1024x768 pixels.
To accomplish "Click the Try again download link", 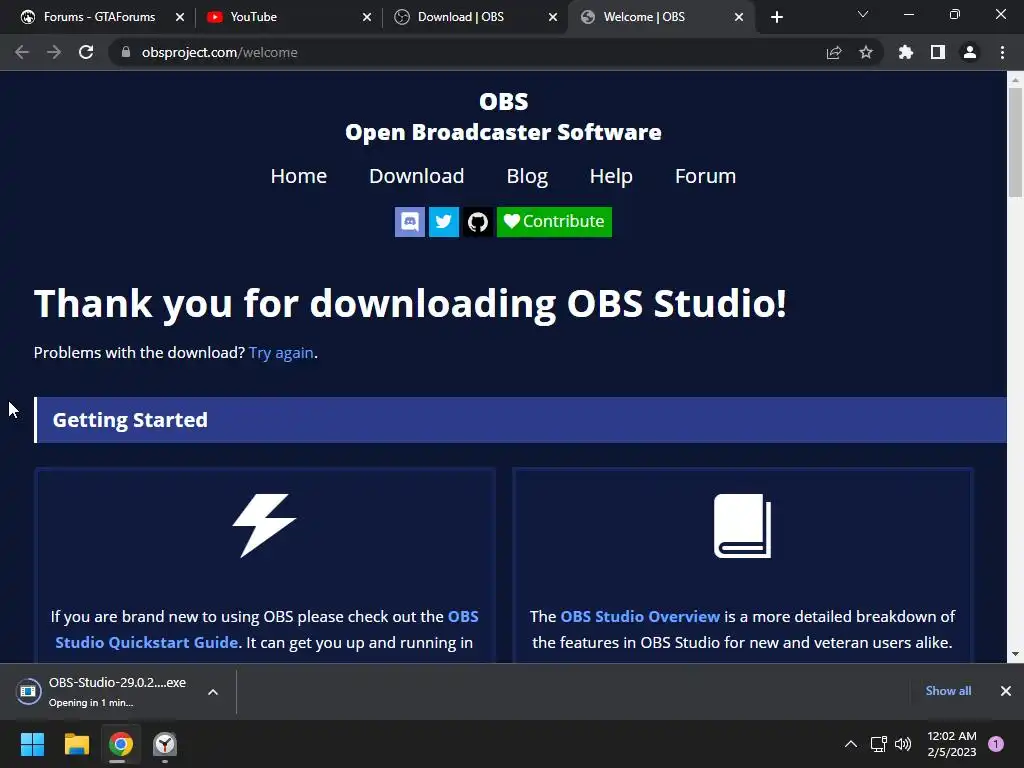I will pyautogui.click(x=281, y=353).
